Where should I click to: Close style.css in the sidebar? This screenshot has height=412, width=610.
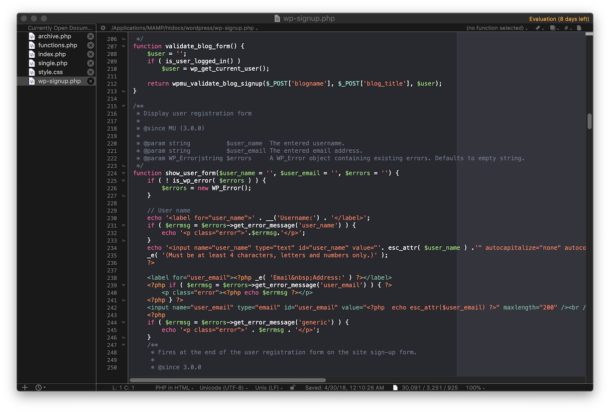pos(90,72)
